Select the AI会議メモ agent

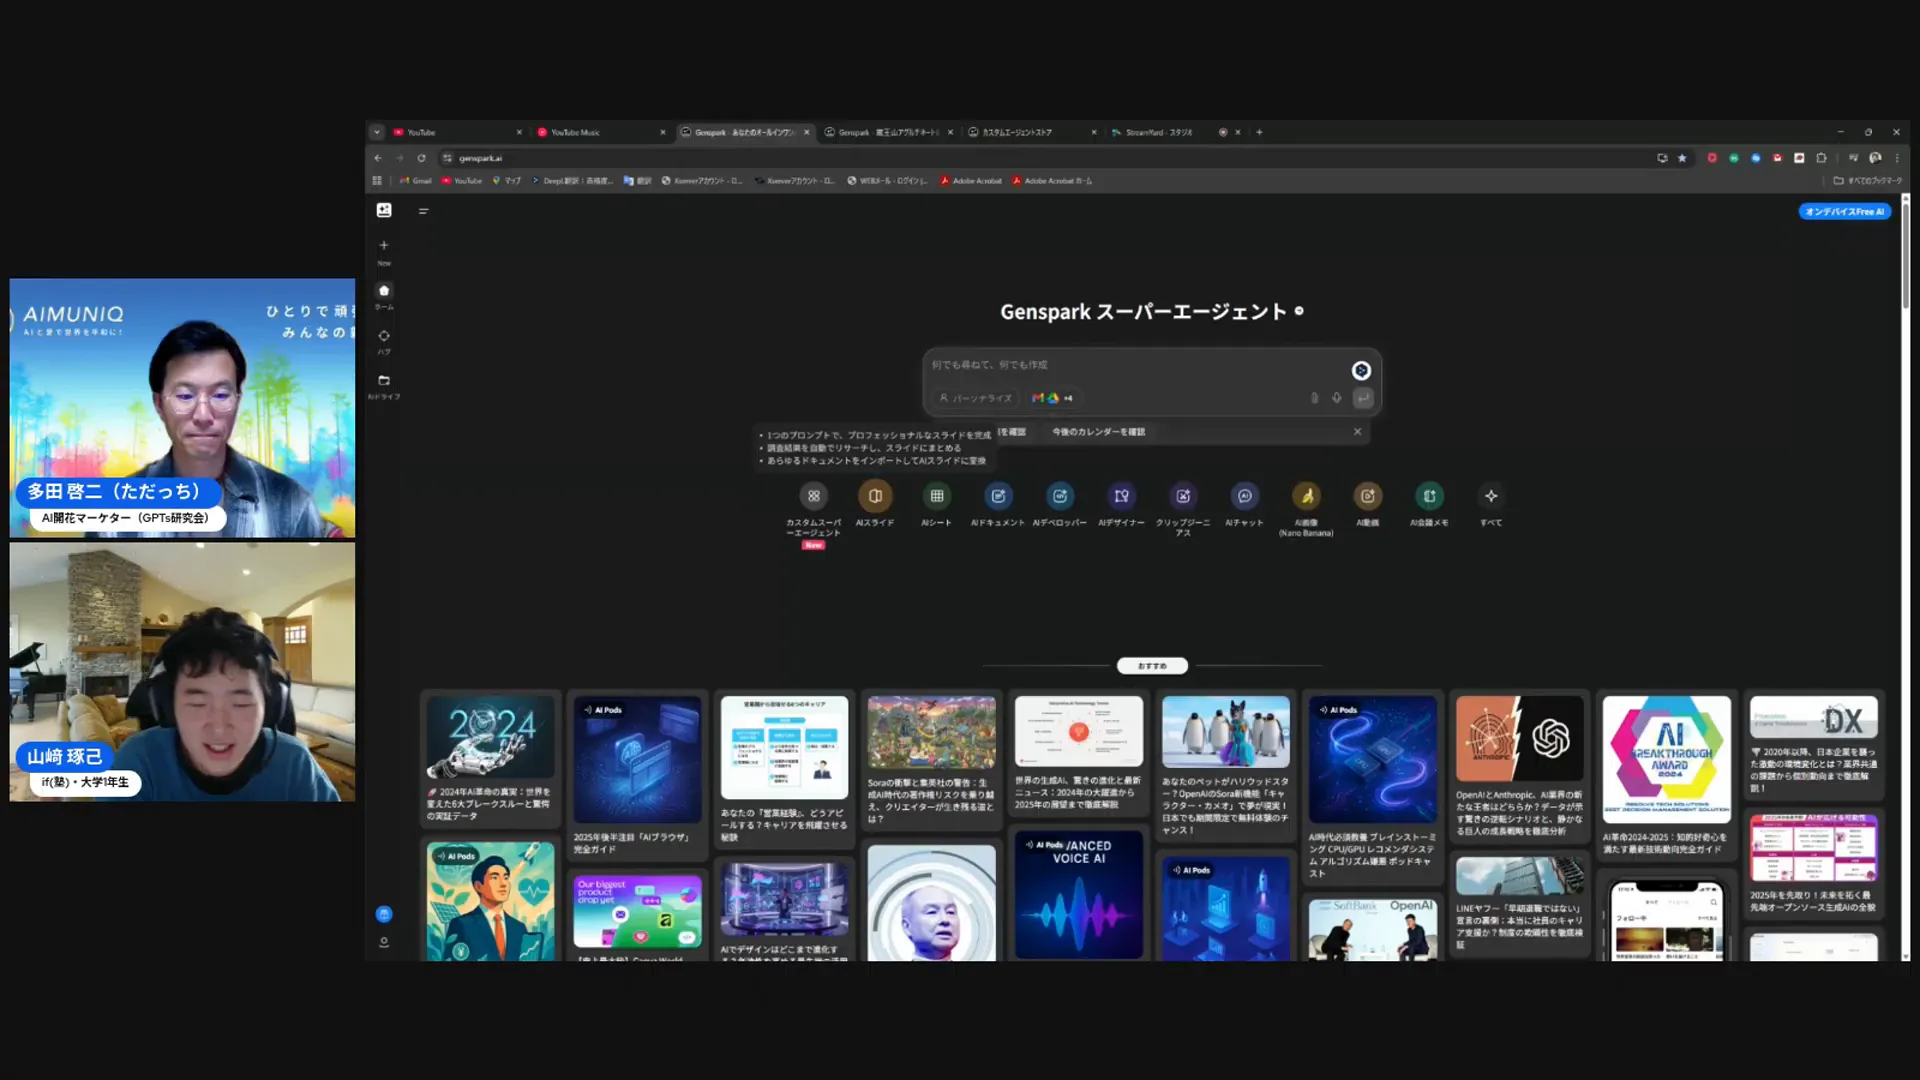1429,496
